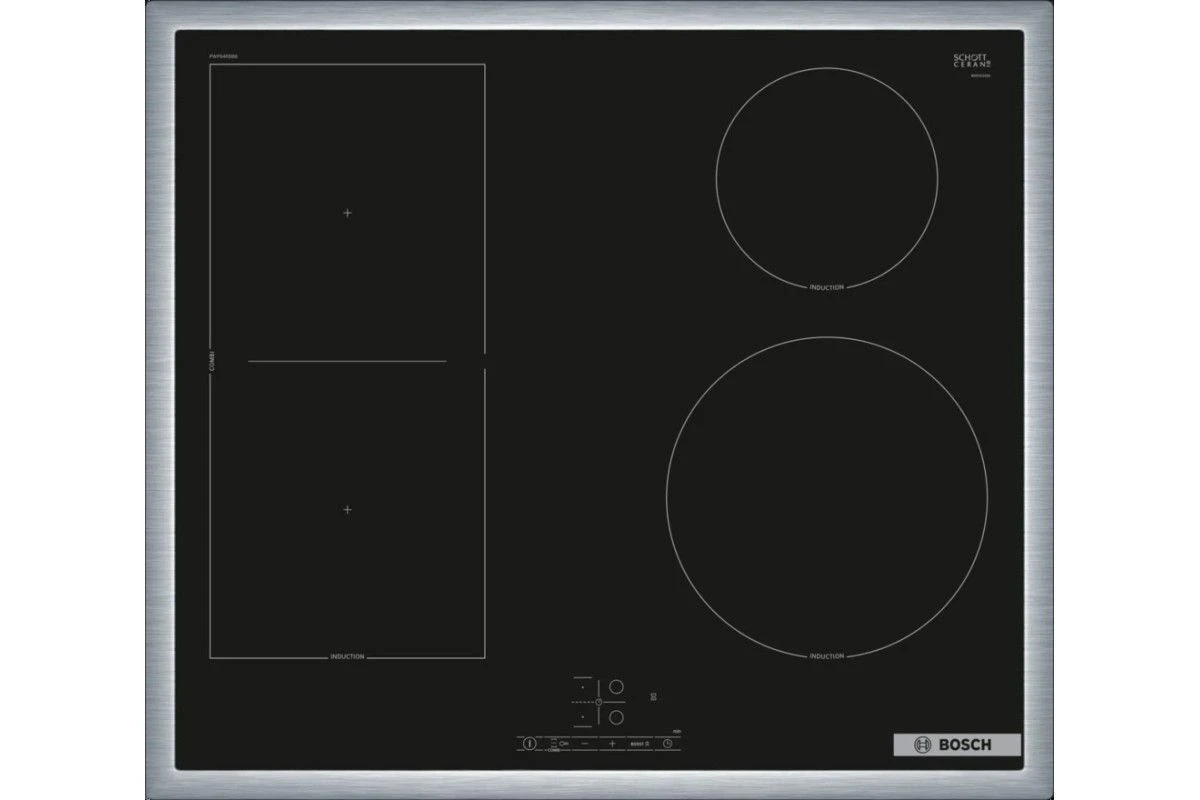This screenshot has width=1200, height=800.
Task: Click INDUCTION label under the large ring
Action: pos(827,656)
